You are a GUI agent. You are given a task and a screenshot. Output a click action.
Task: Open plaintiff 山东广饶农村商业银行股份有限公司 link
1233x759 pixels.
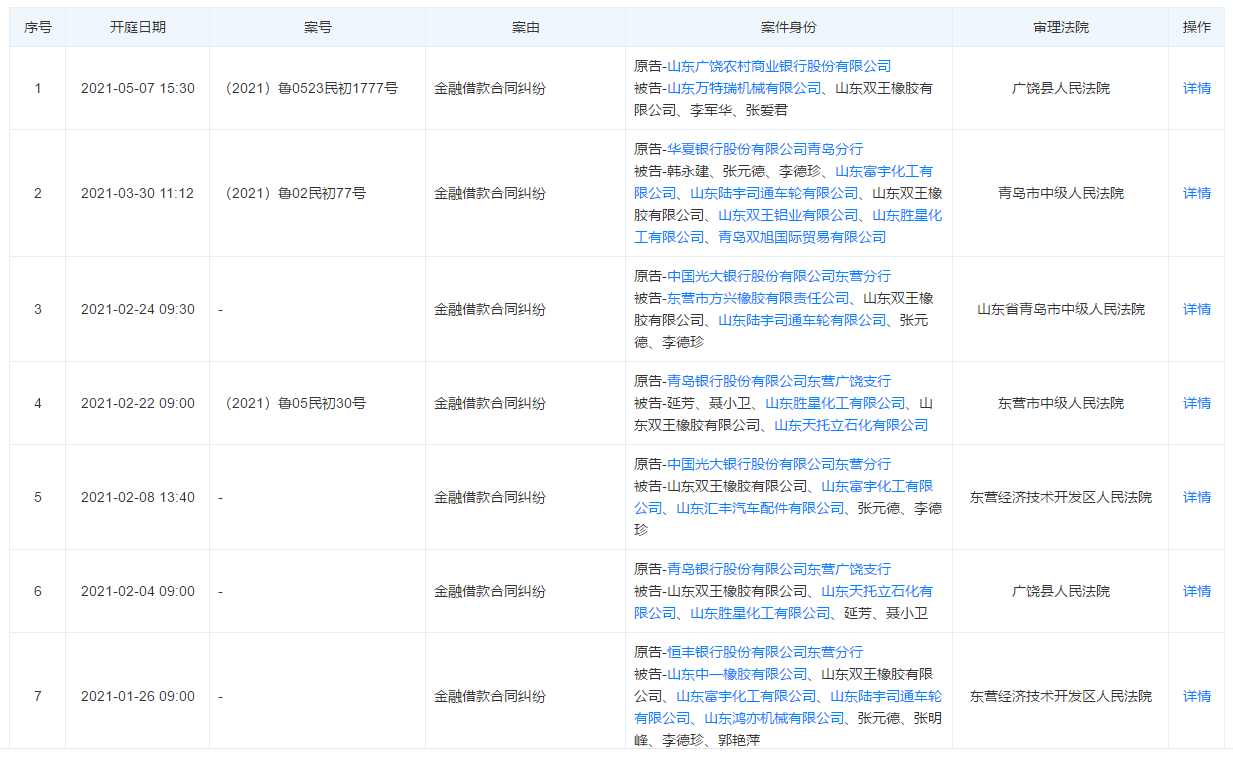779,66
